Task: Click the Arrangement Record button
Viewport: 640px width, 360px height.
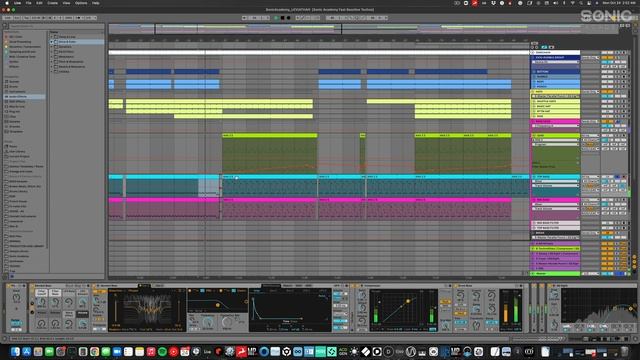Action: [289, 18]
